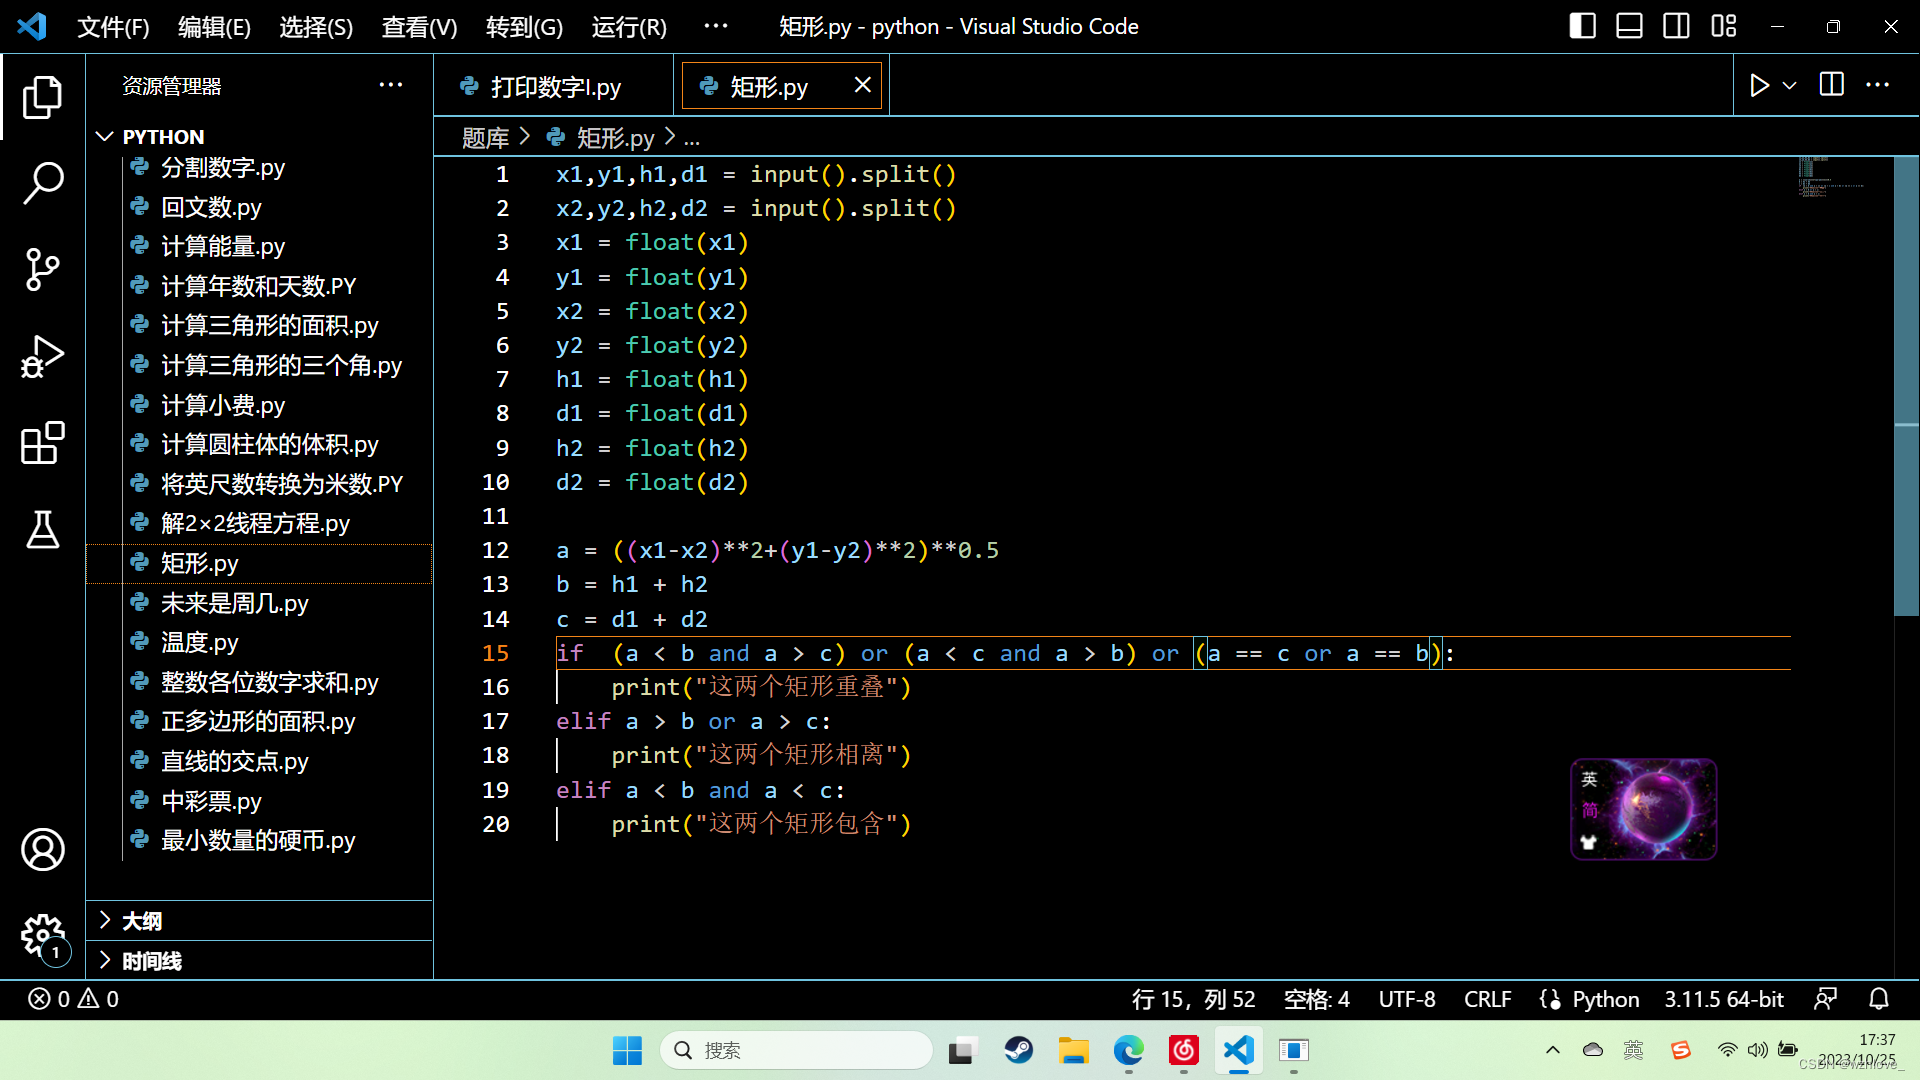Open the Accounts menu icon
1920x1080 pixels.
point(42,850)
